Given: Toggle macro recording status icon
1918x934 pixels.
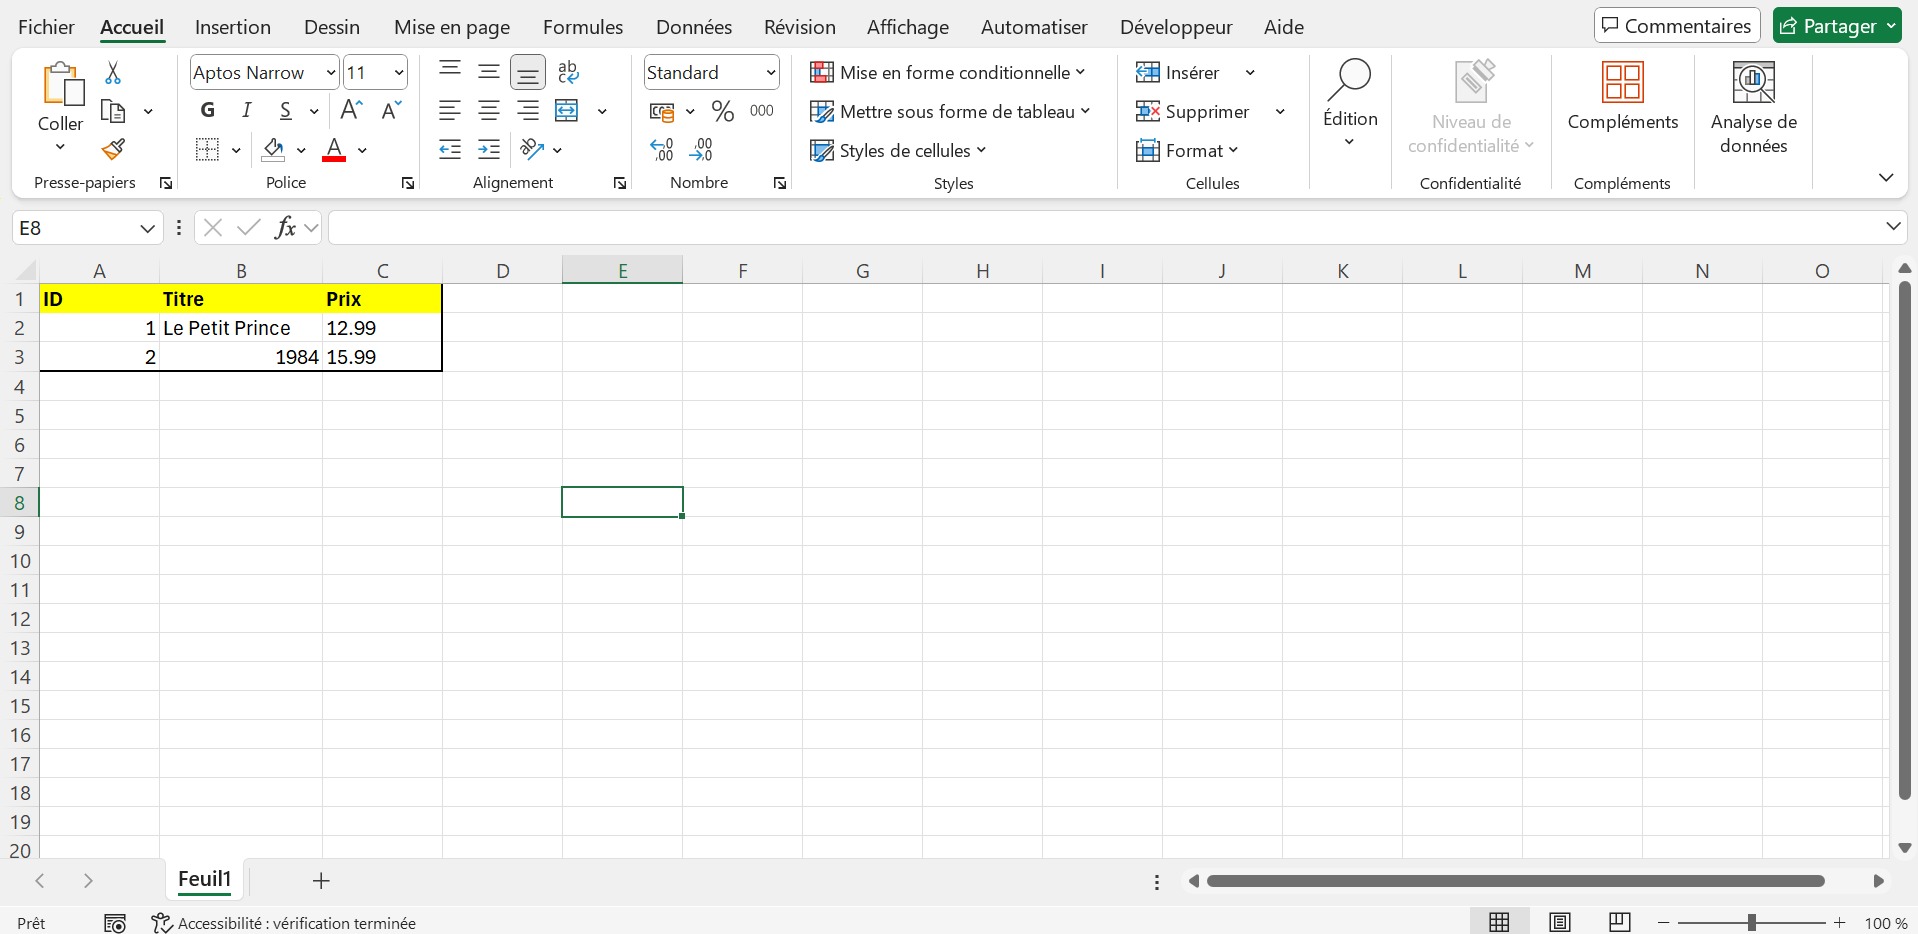Looking at the screenshot, I should [x=115, y=923].
